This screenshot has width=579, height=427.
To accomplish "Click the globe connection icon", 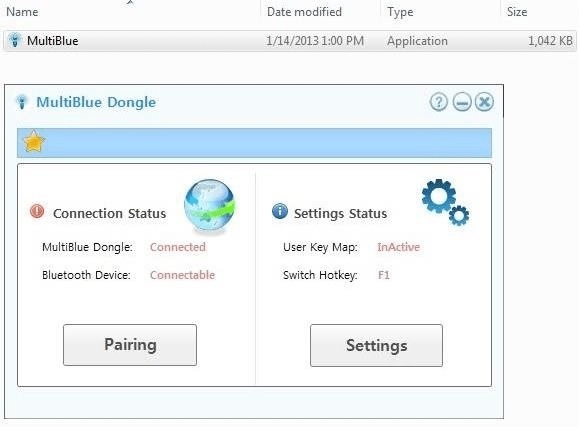I will (x=210, y=206).
